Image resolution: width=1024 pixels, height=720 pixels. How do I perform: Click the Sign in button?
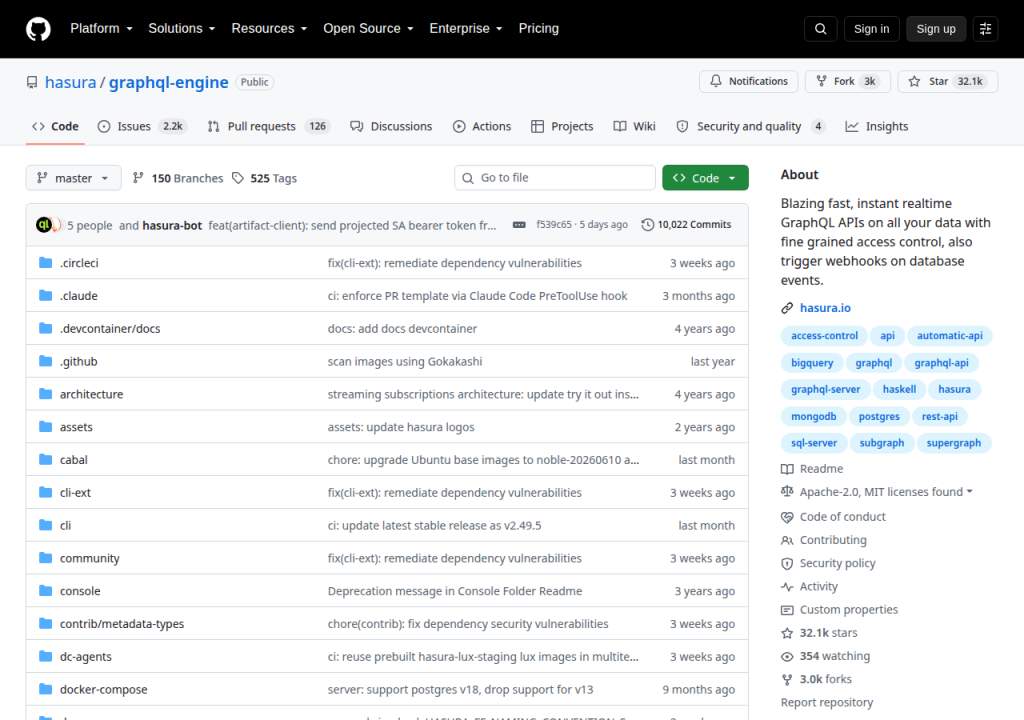871,29
